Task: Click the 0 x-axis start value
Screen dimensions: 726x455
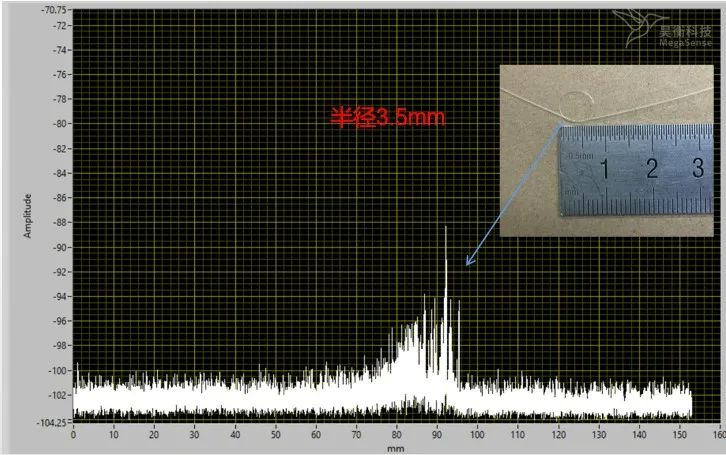Action: [73, 435]
